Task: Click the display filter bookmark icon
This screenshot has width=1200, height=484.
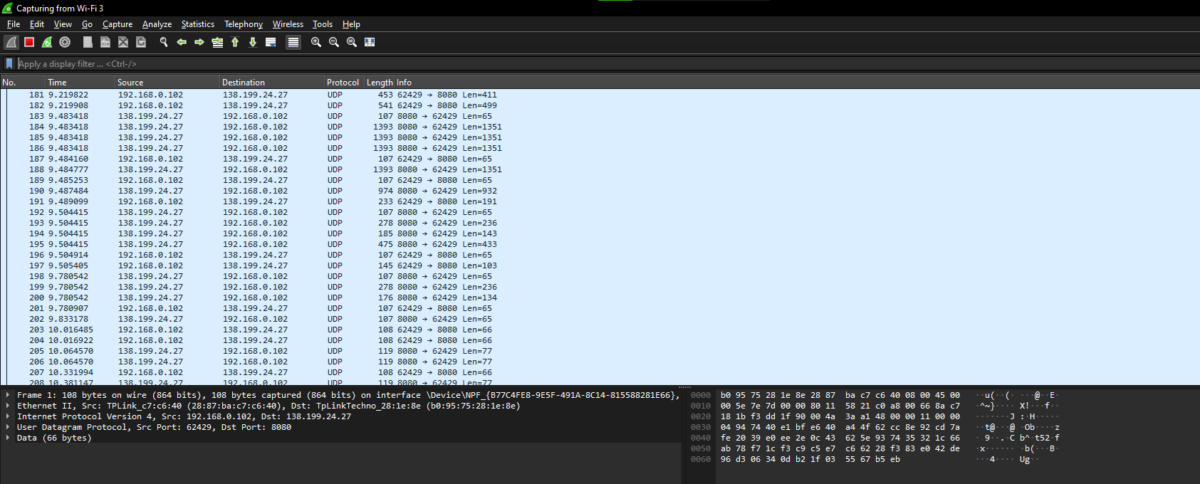Action: 9,63
